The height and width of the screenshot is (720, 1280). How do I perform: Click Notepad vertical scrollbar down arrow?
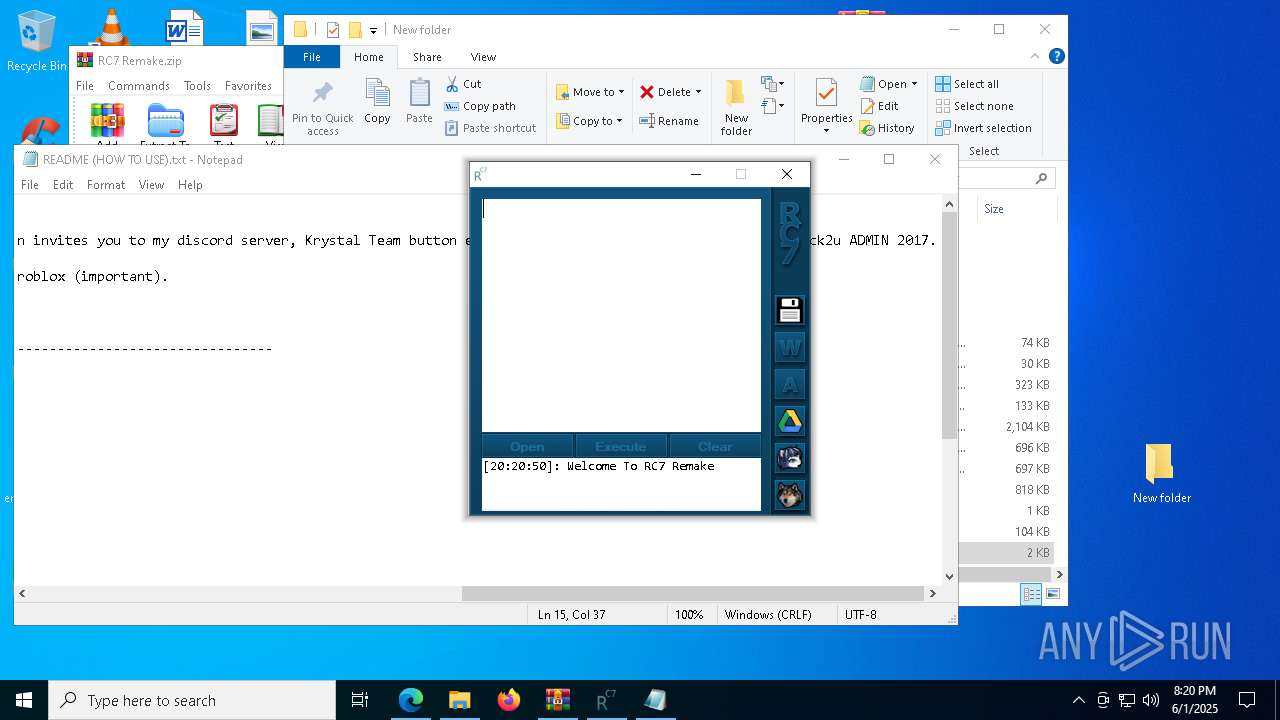tap(950, 576)
